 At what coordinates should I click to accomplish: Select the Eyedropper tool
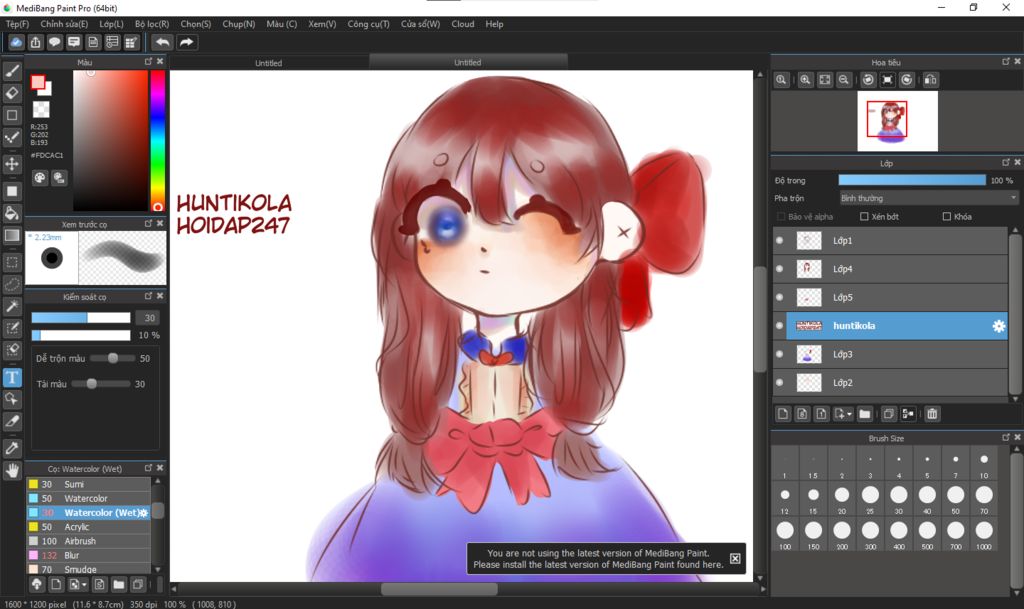coord(12,448)
